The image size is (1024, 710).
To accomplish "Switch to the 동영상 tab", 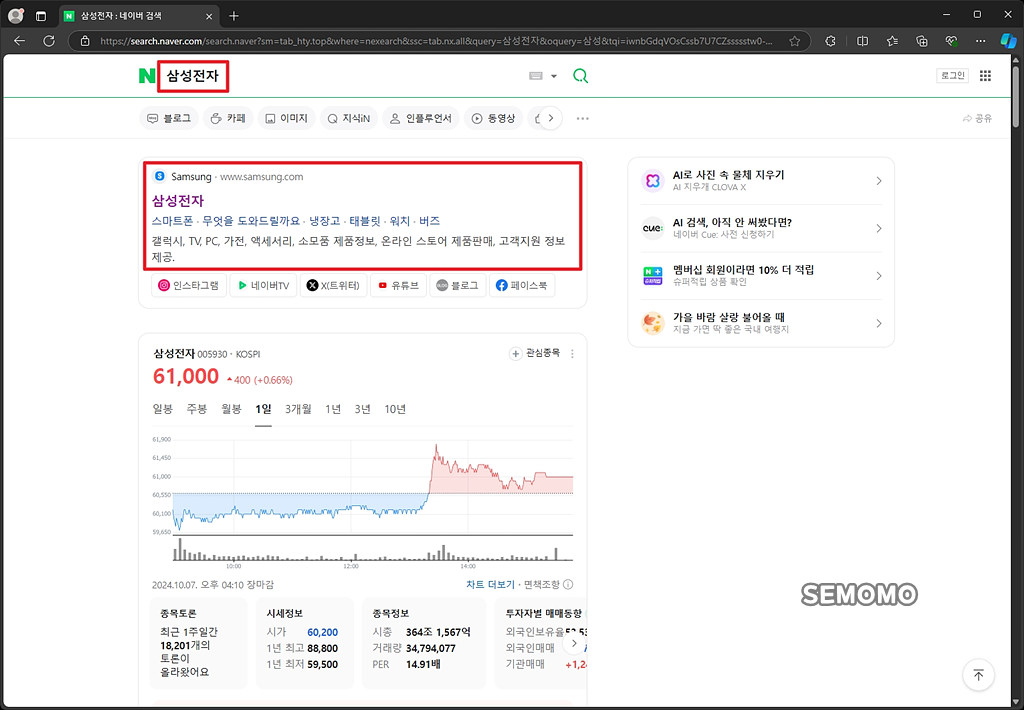I will point(493,118).
